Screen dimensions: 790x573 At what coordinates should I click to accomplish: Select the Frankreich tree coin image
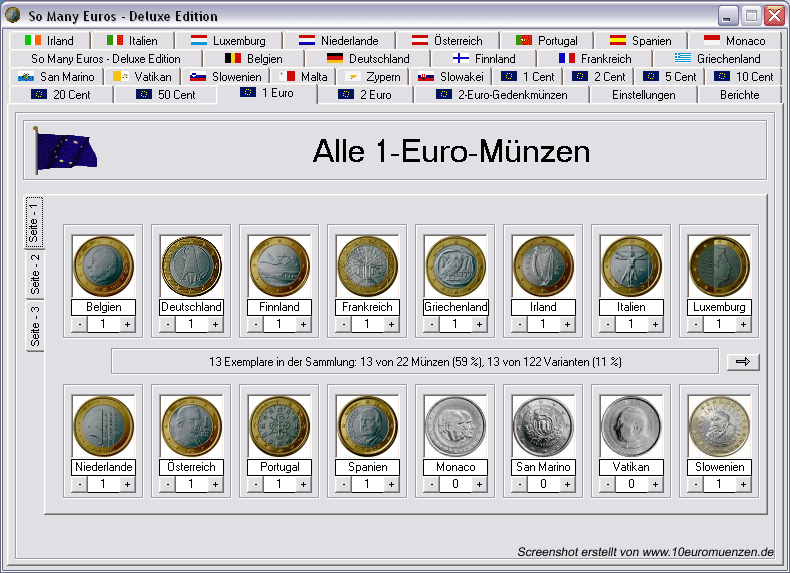point(367,266)
